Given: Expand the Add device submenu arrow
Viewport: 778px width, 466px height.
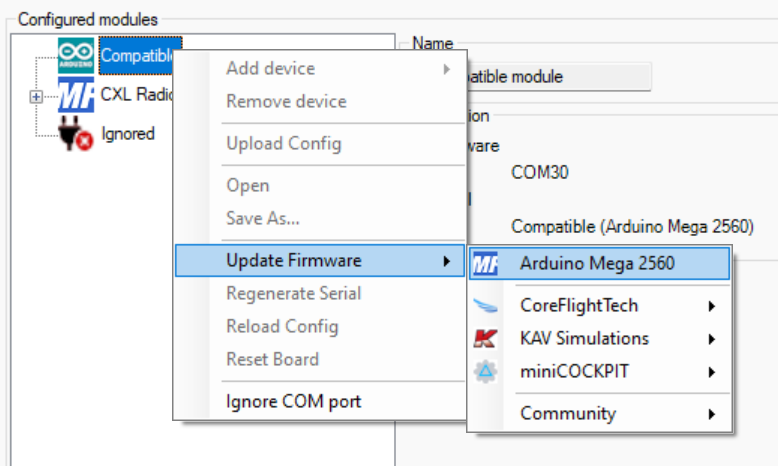Looking at the screenshot, I should pos(446,69).
